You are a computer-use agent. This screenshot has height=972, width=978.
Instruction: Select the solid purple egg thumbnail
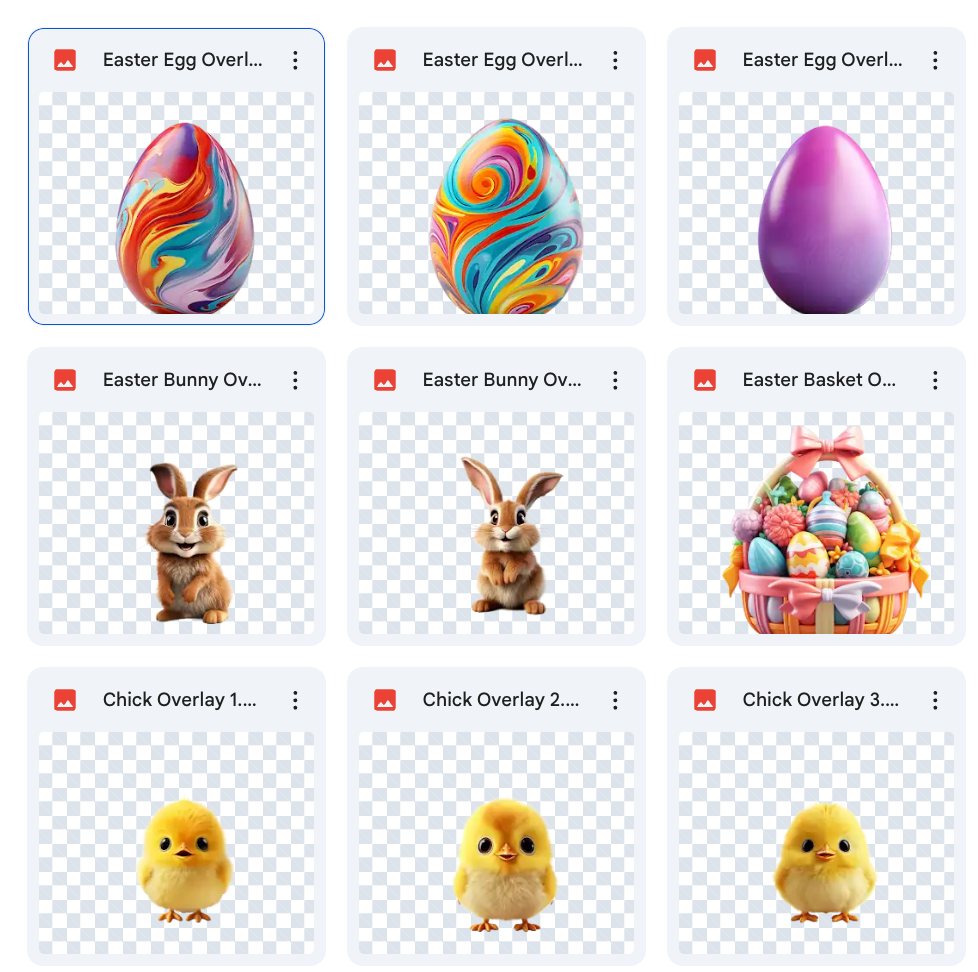pyautogui.click(x=816, y=203)
